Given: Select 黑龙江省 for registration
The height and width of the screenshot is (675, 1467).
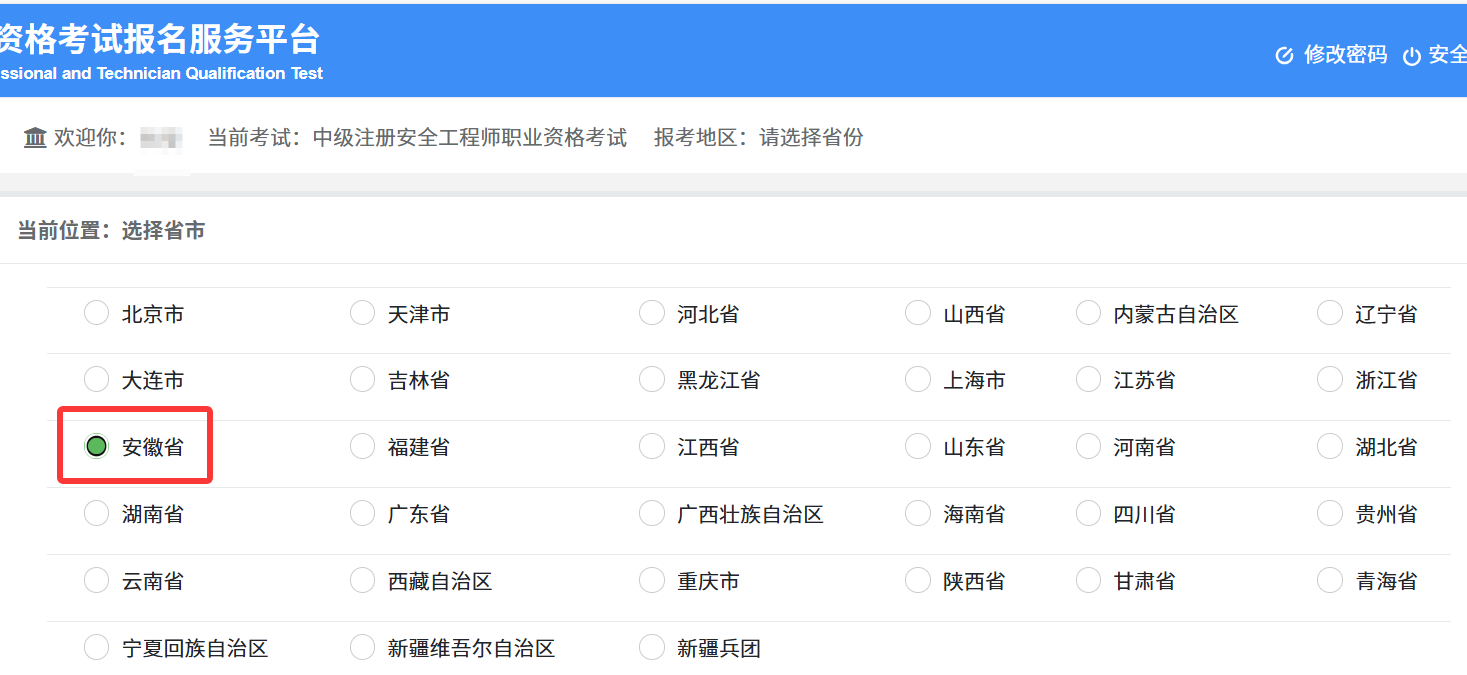Looking at the screenshot, I should (651, 379).
